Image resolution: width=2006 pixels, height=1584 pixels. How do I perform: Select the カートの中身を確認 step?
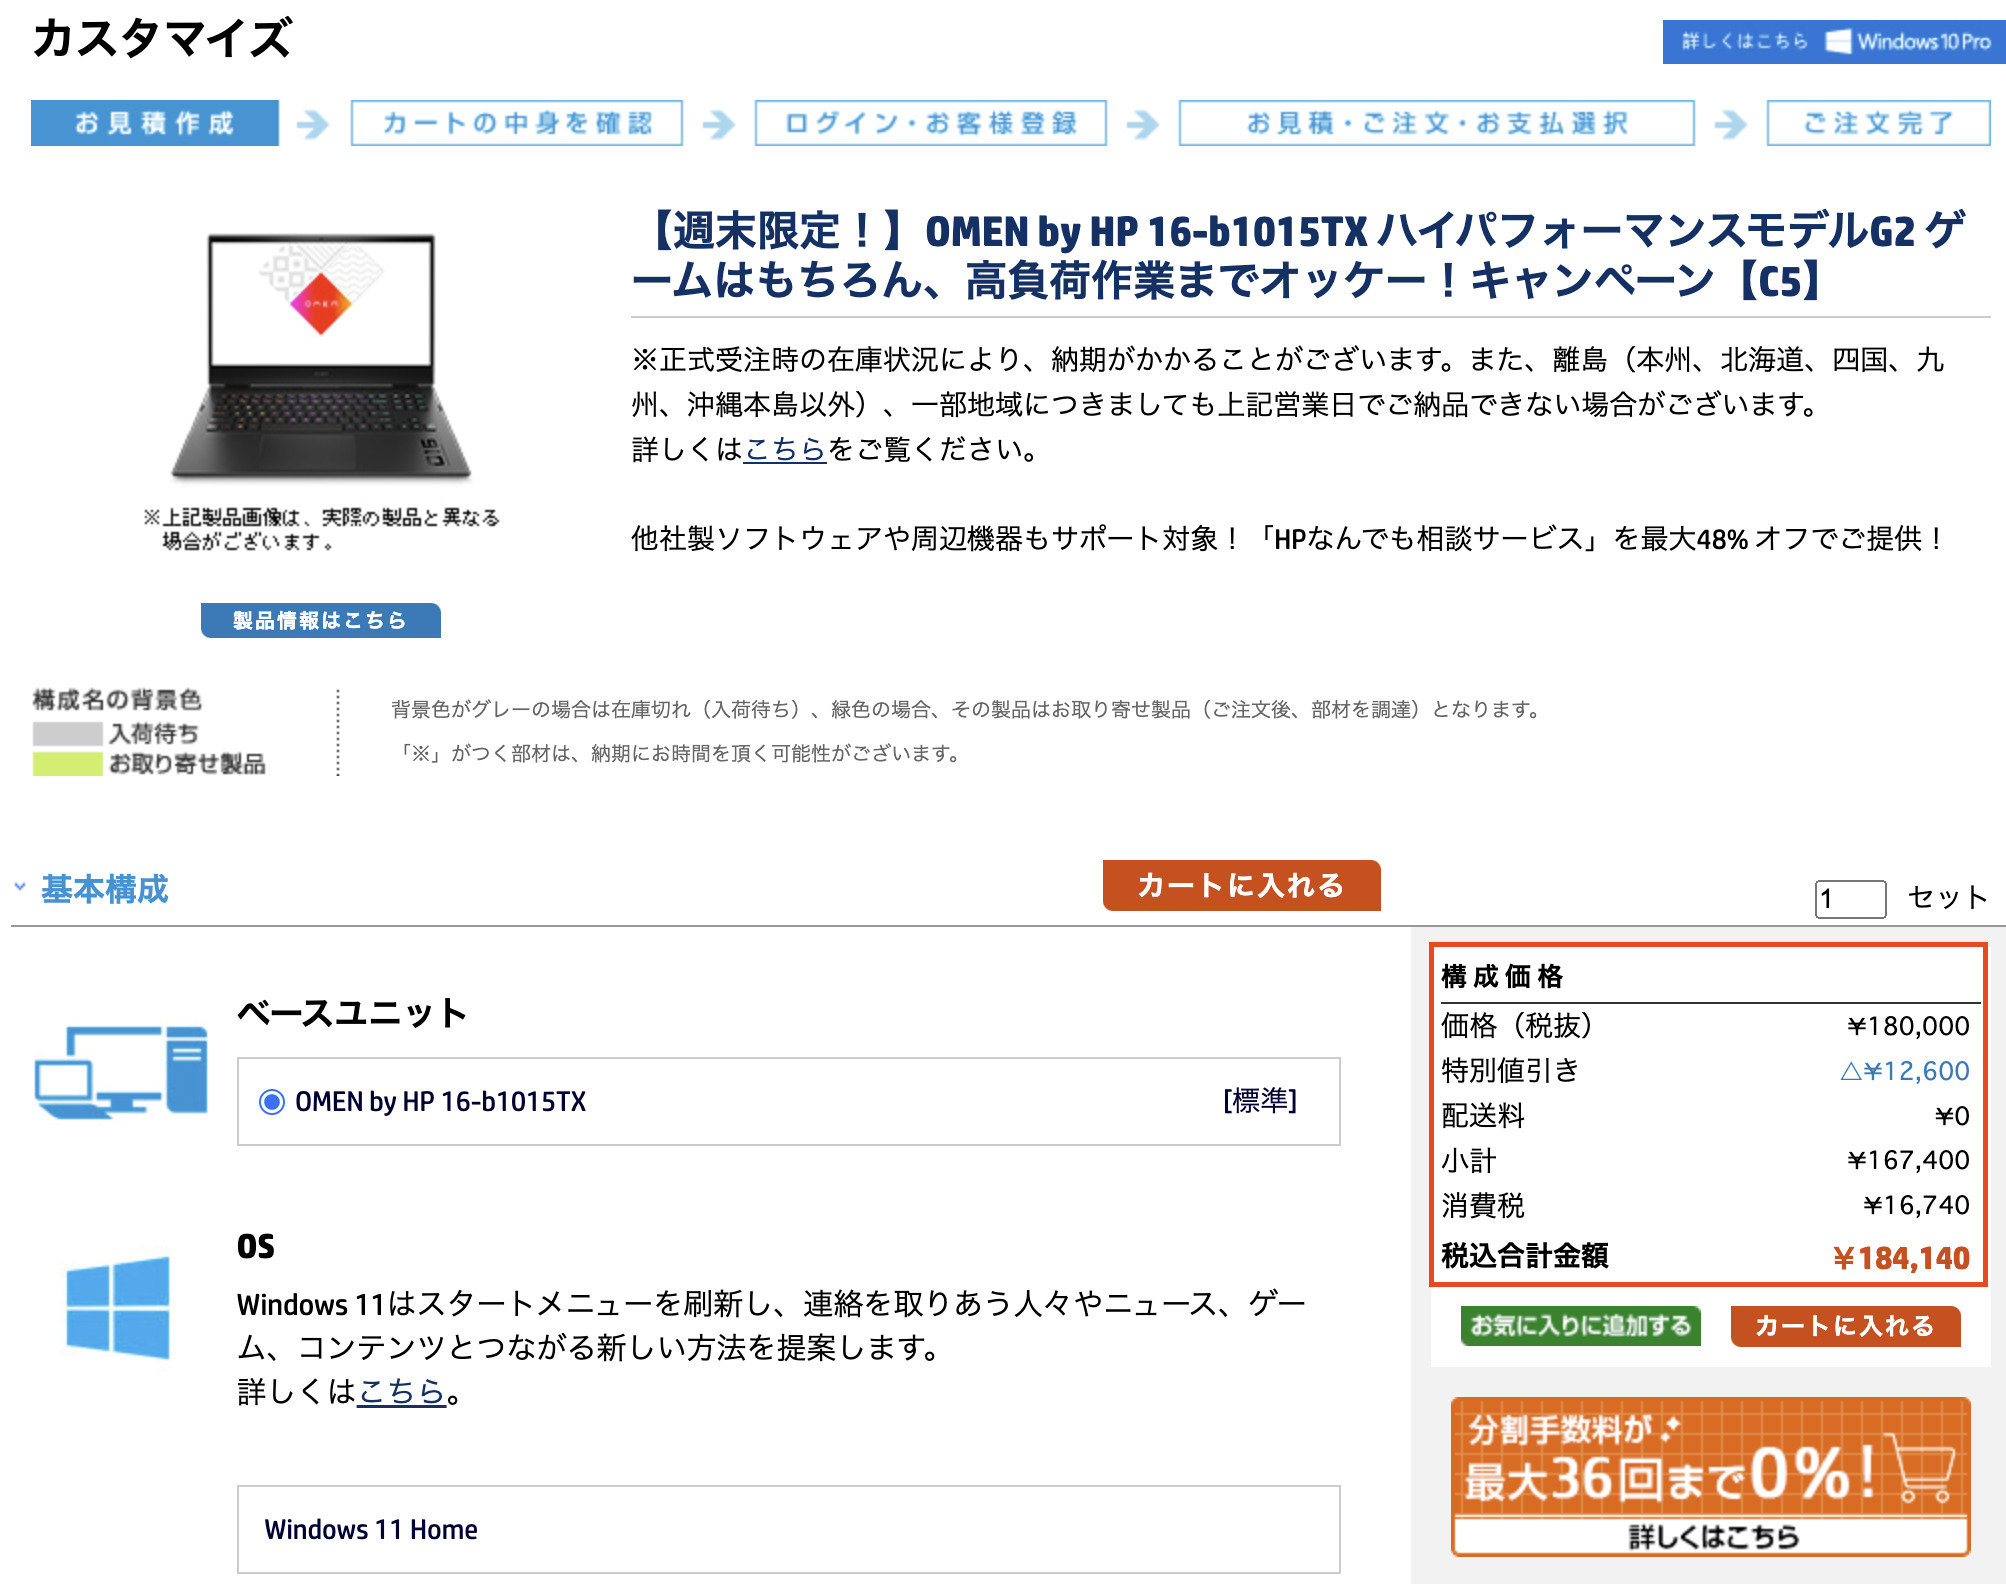(x=517, y=123)
